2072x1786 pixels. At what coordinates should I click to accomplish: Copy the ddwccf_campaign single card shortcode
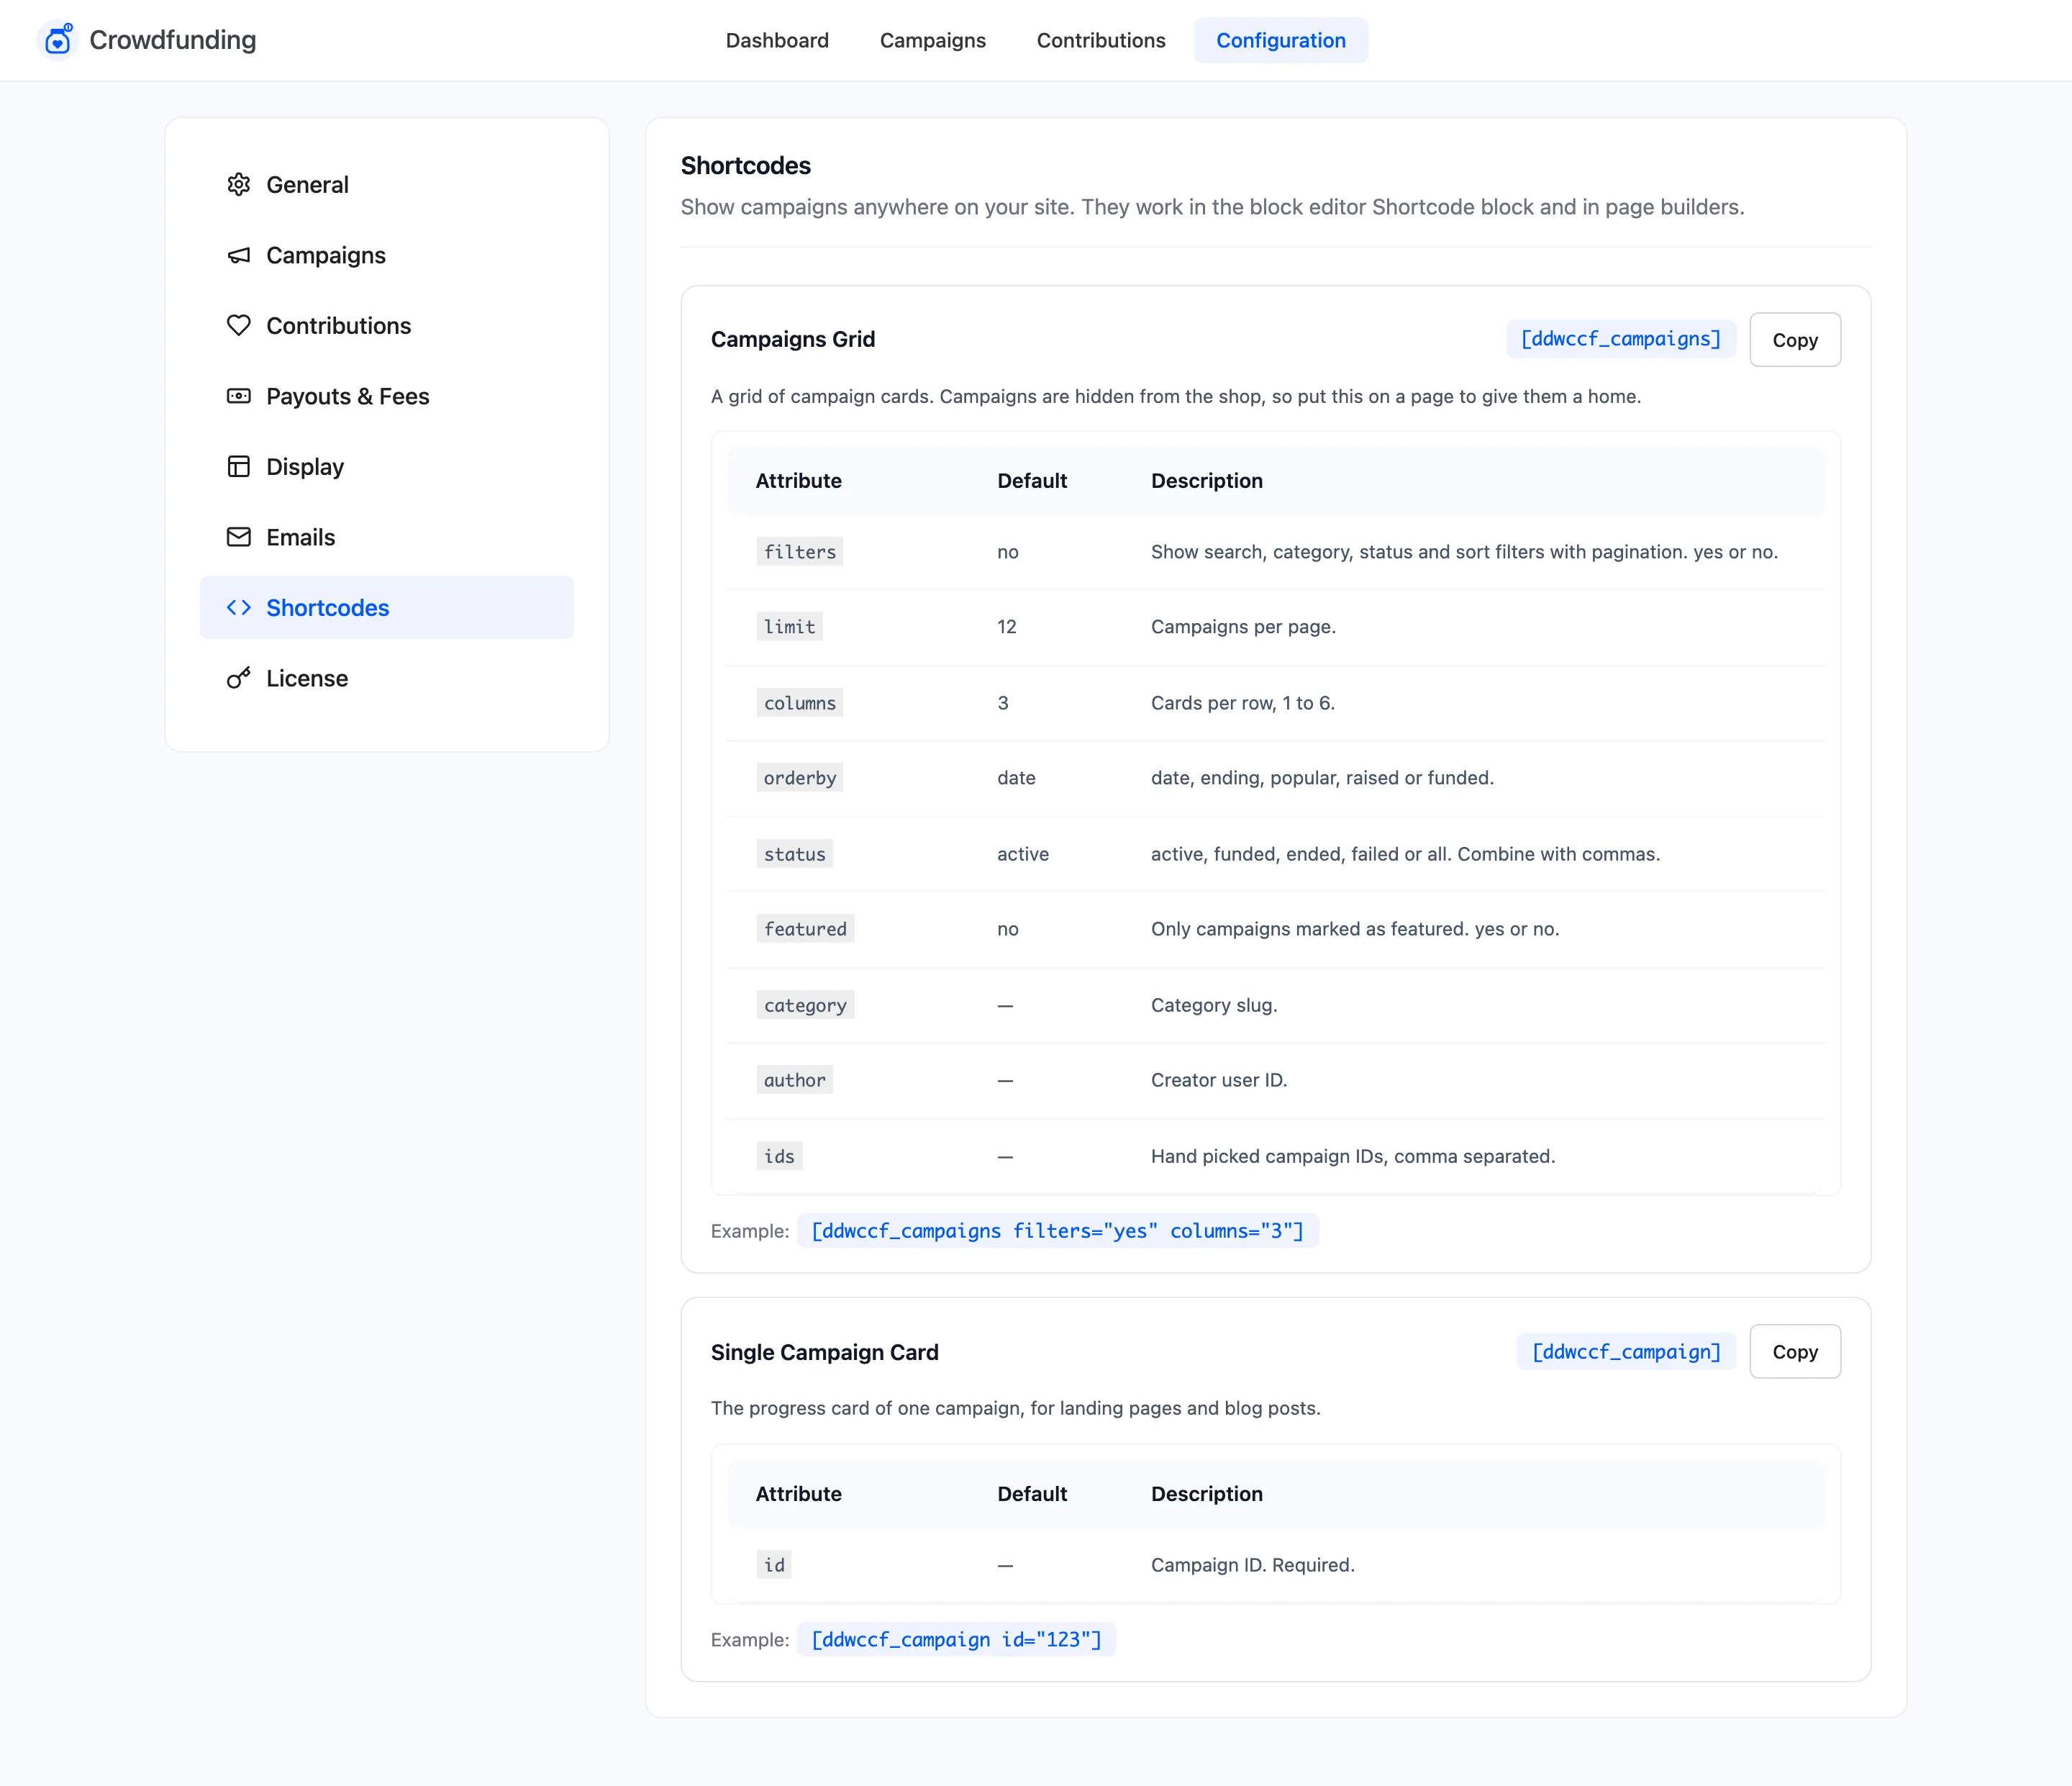click(x=1794, y=1352)
